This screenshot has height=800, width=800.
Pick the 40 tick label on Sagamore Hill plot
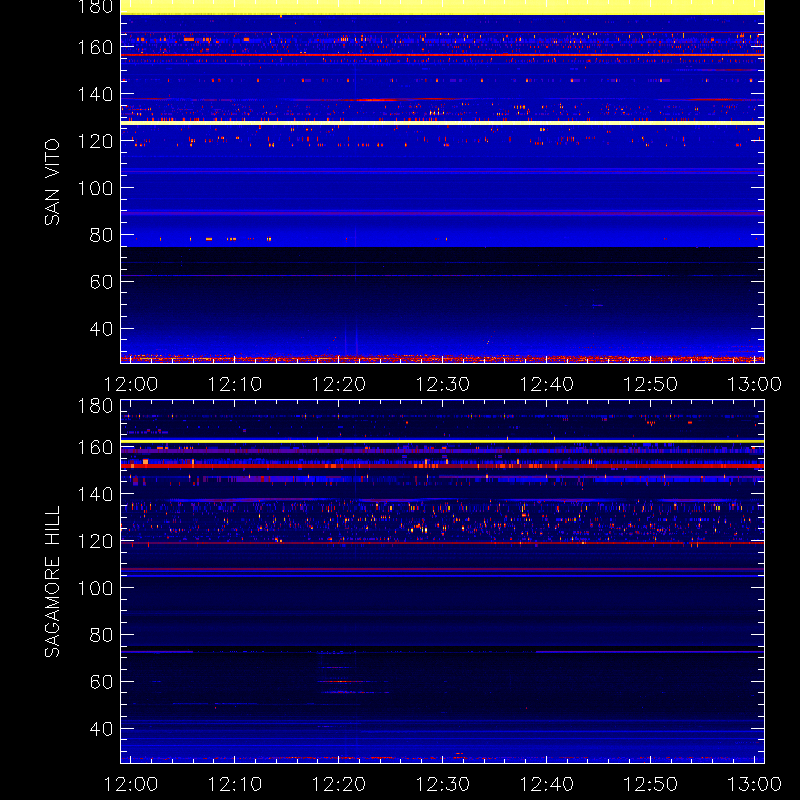coord(101,729)
